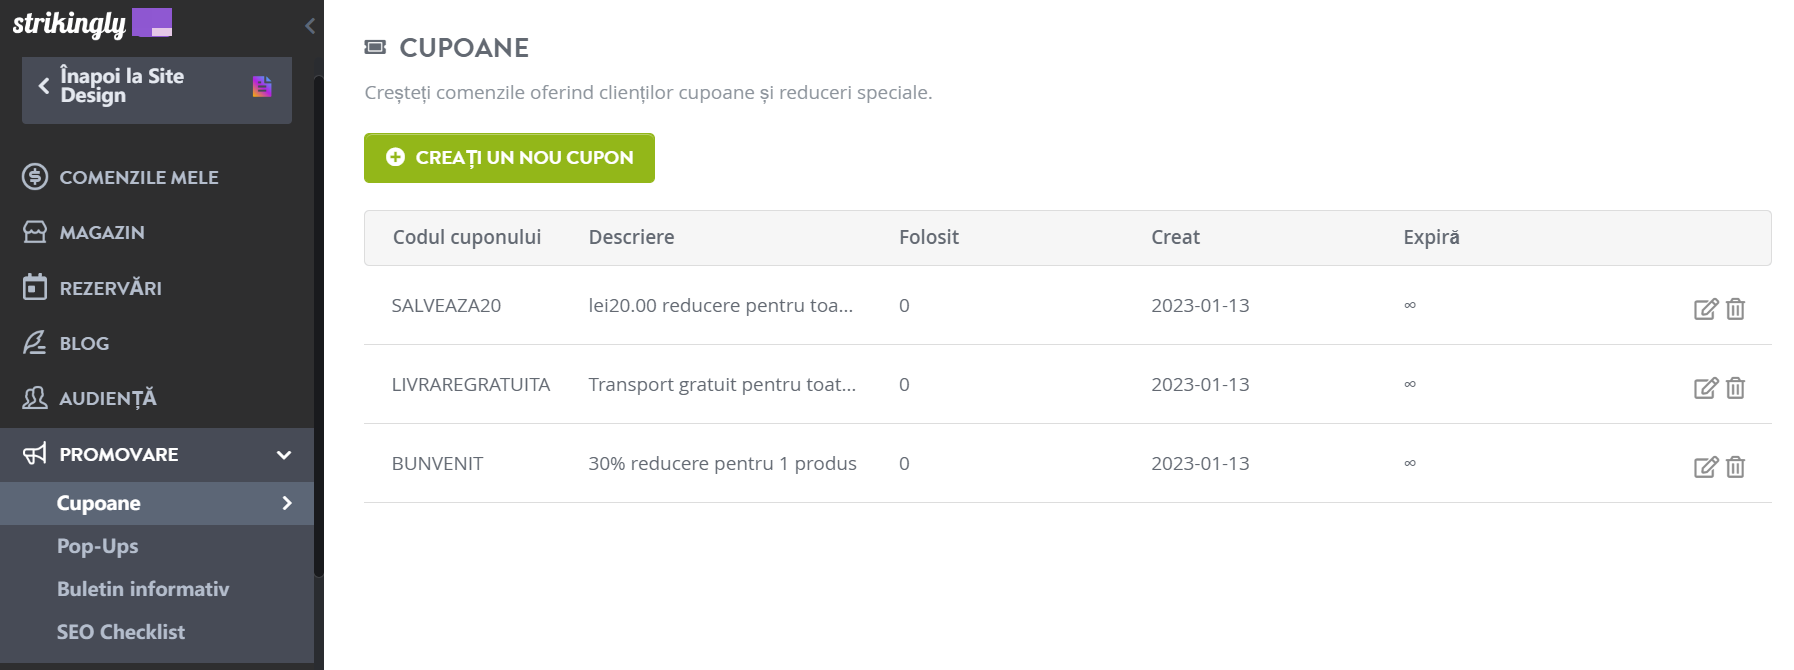Collapse the sidebar with the arrow icon

(310, 25)
